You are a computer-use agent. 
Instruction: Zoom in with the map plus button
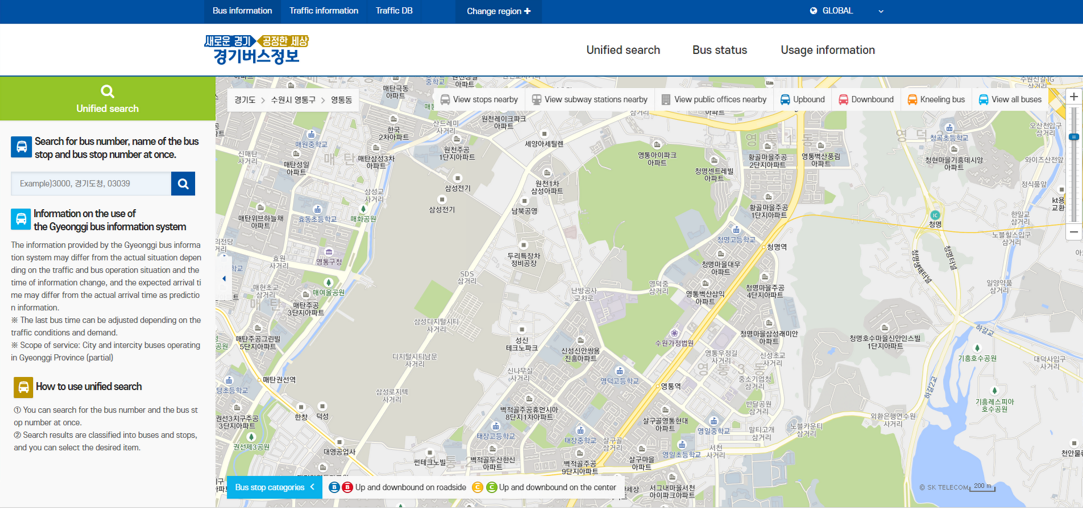[1073, 97]
